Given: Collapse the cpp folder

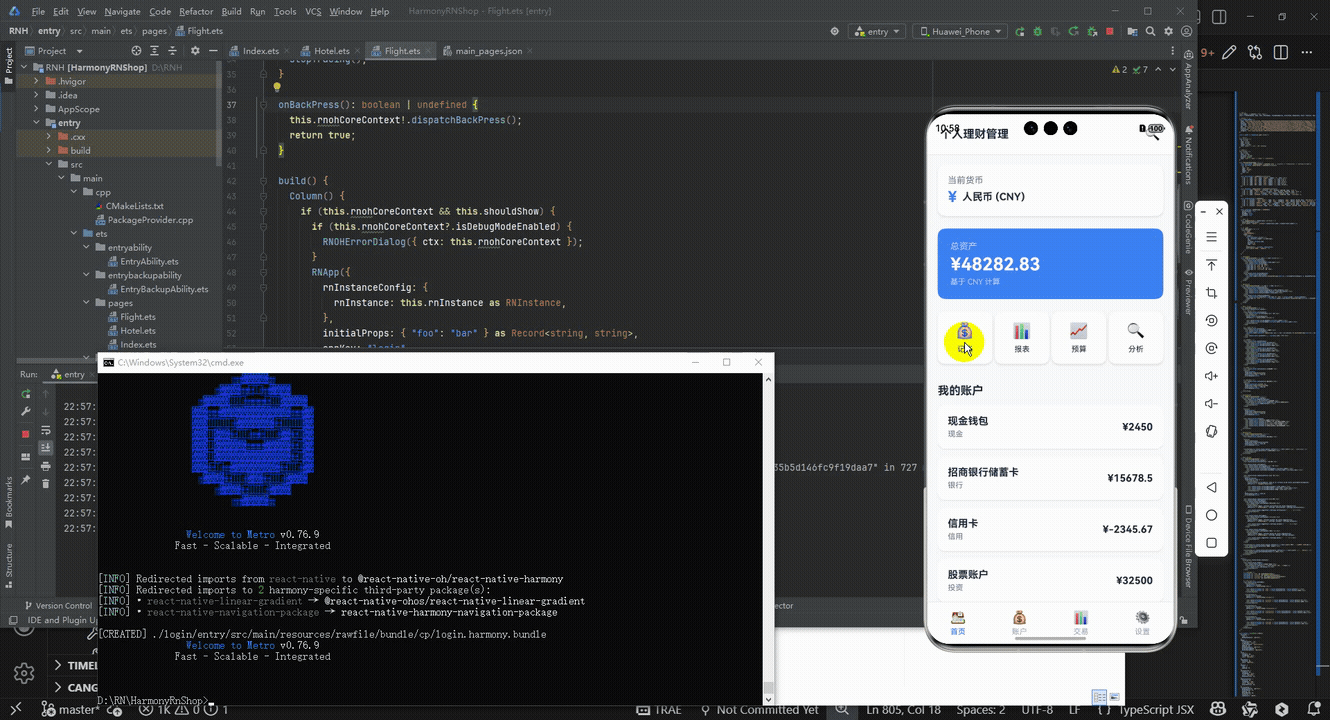Looking at the screenshot, I should [74, 192].
